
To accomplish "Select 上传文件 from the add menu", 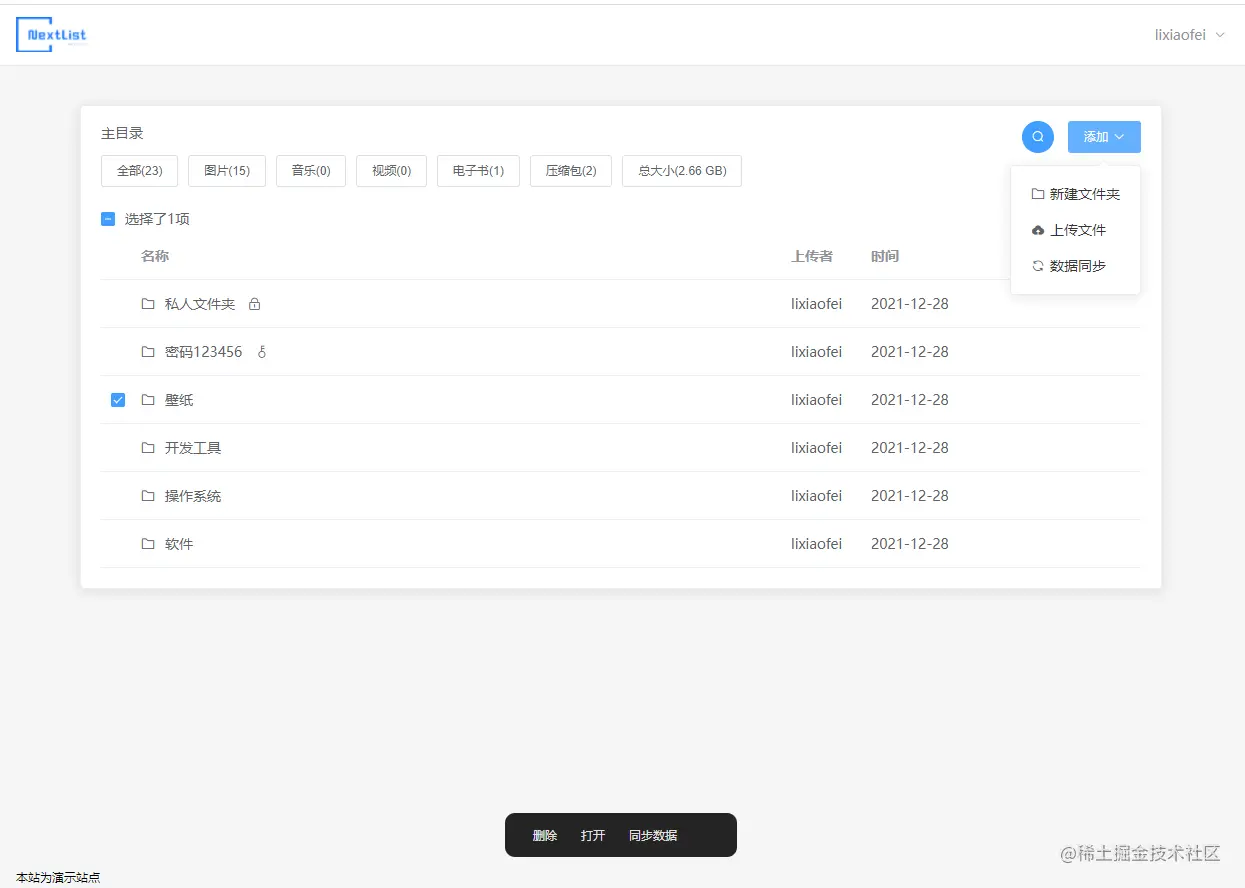I will click(1080, 229).
